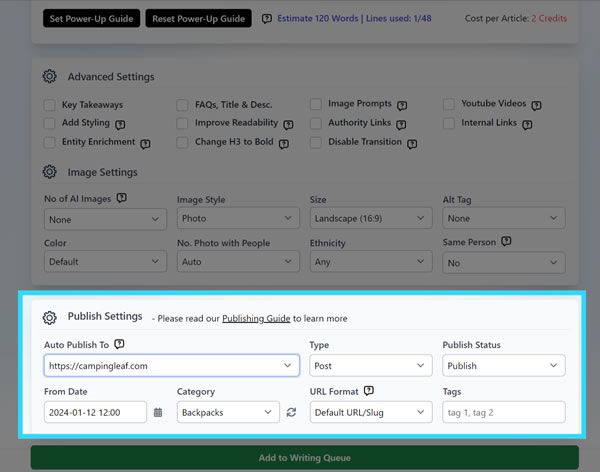Image resolution: width=600 pixels, height=472 pixels.
Task: Open help icon next to Entity Enrichment
Action: 145,144
